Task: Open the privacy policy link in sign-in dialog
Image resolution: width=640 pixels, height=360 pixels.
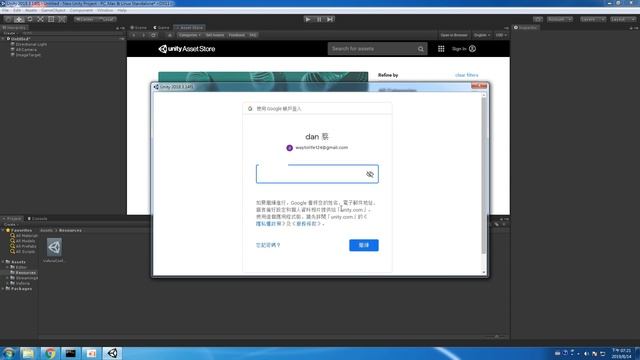Action: click(x=270, y=224)
